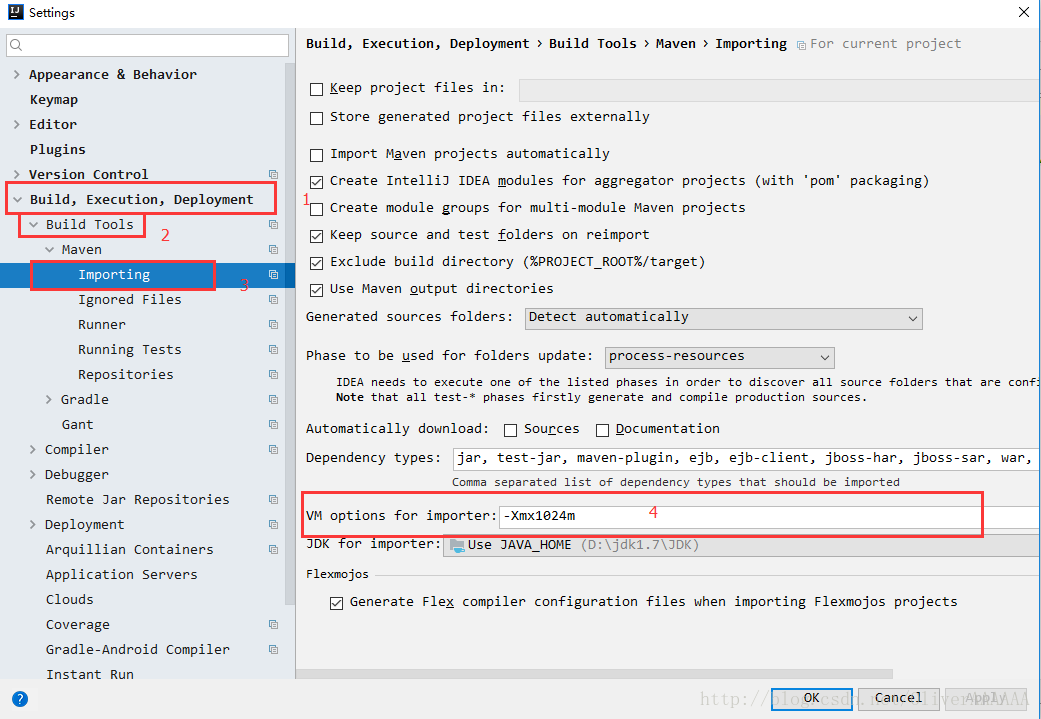The width and height of the screenshot is (1041, 719).
Task: Click Maven in the breadcrumb path
Action: (x=675, y=44)
